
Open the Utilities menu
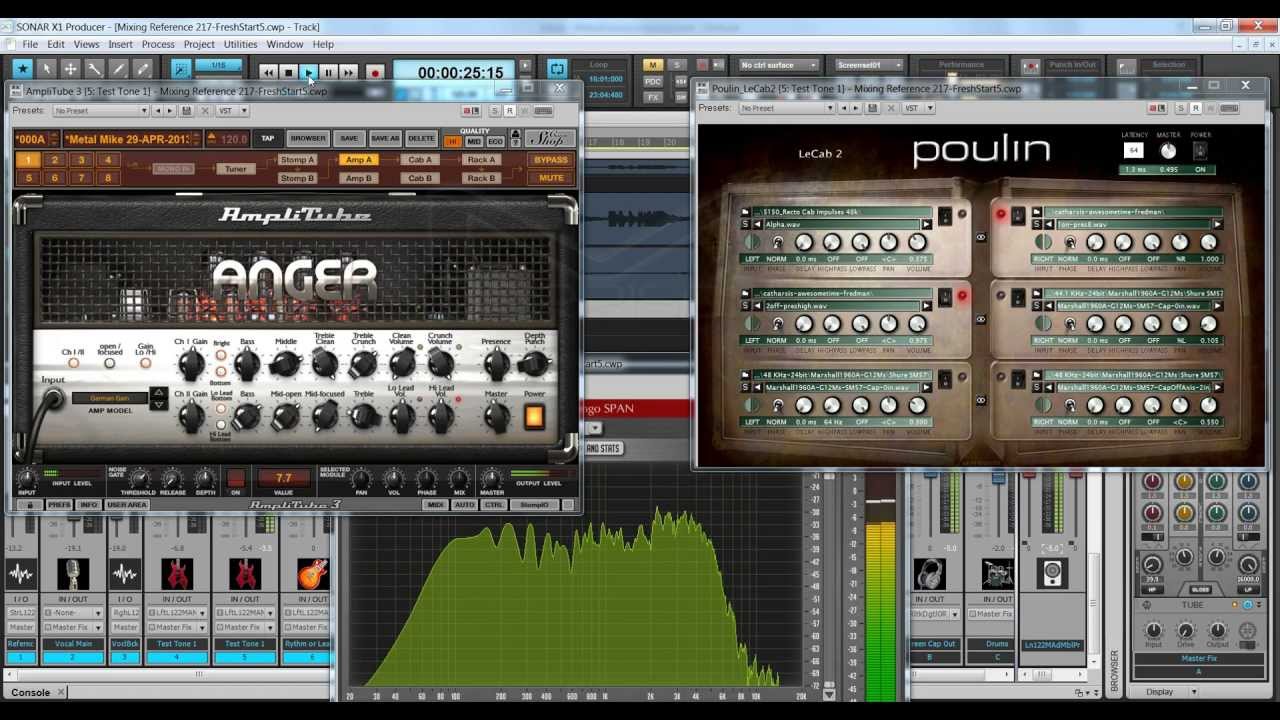(240, 44)
